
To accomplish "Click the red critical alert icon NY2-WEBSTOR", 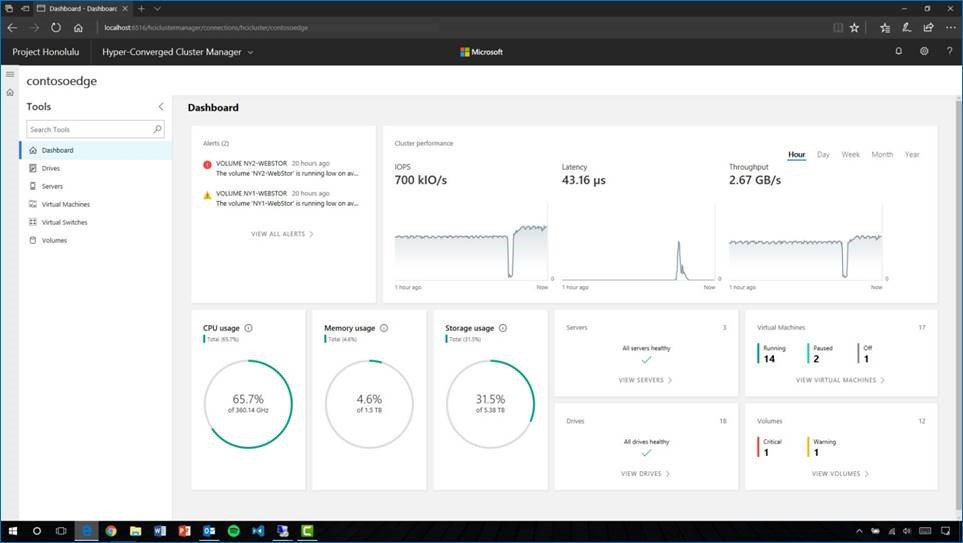I will pyautogui.click(x=207, y=165).
